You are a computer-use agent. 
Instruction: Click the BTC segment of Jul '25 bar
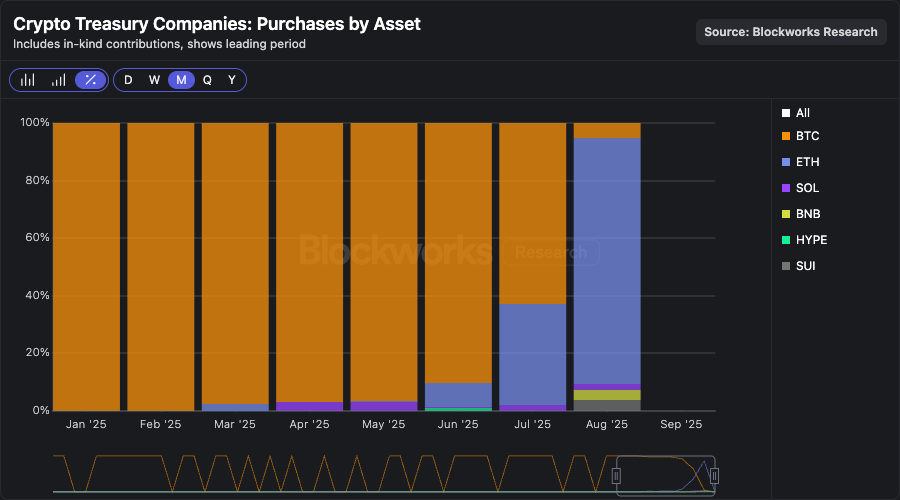pos(533,213)
